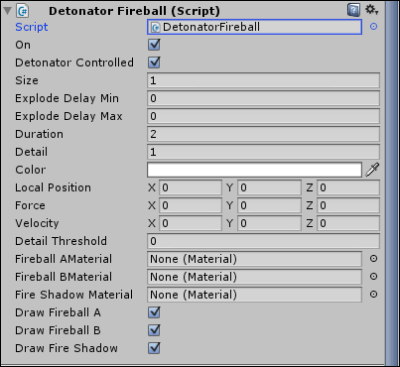
Task: Click the Local Position X field
Action: coord(190,188)
